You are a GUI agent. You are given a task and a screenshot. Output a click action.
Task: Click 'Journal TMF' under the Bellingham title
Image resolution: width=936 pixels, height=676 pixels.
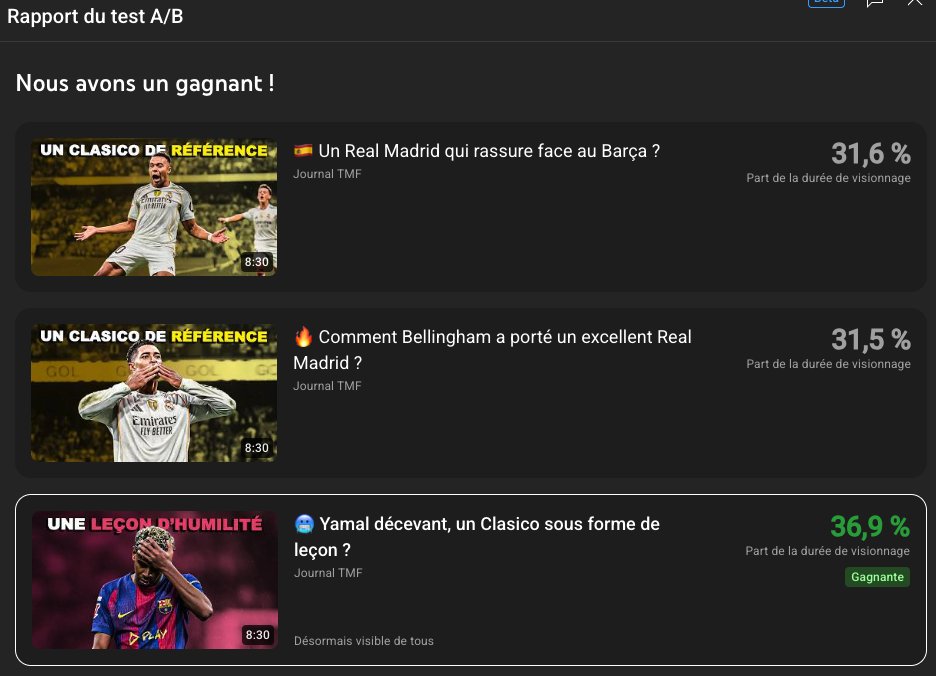[327, 386]
